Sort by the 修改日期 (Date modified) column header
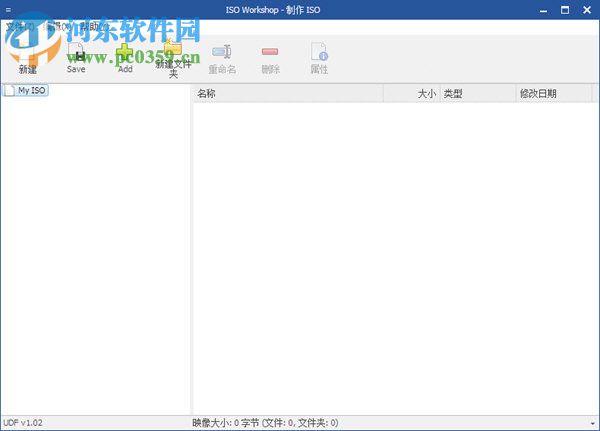Screen dimensions: 600x431 coord(554,93)
